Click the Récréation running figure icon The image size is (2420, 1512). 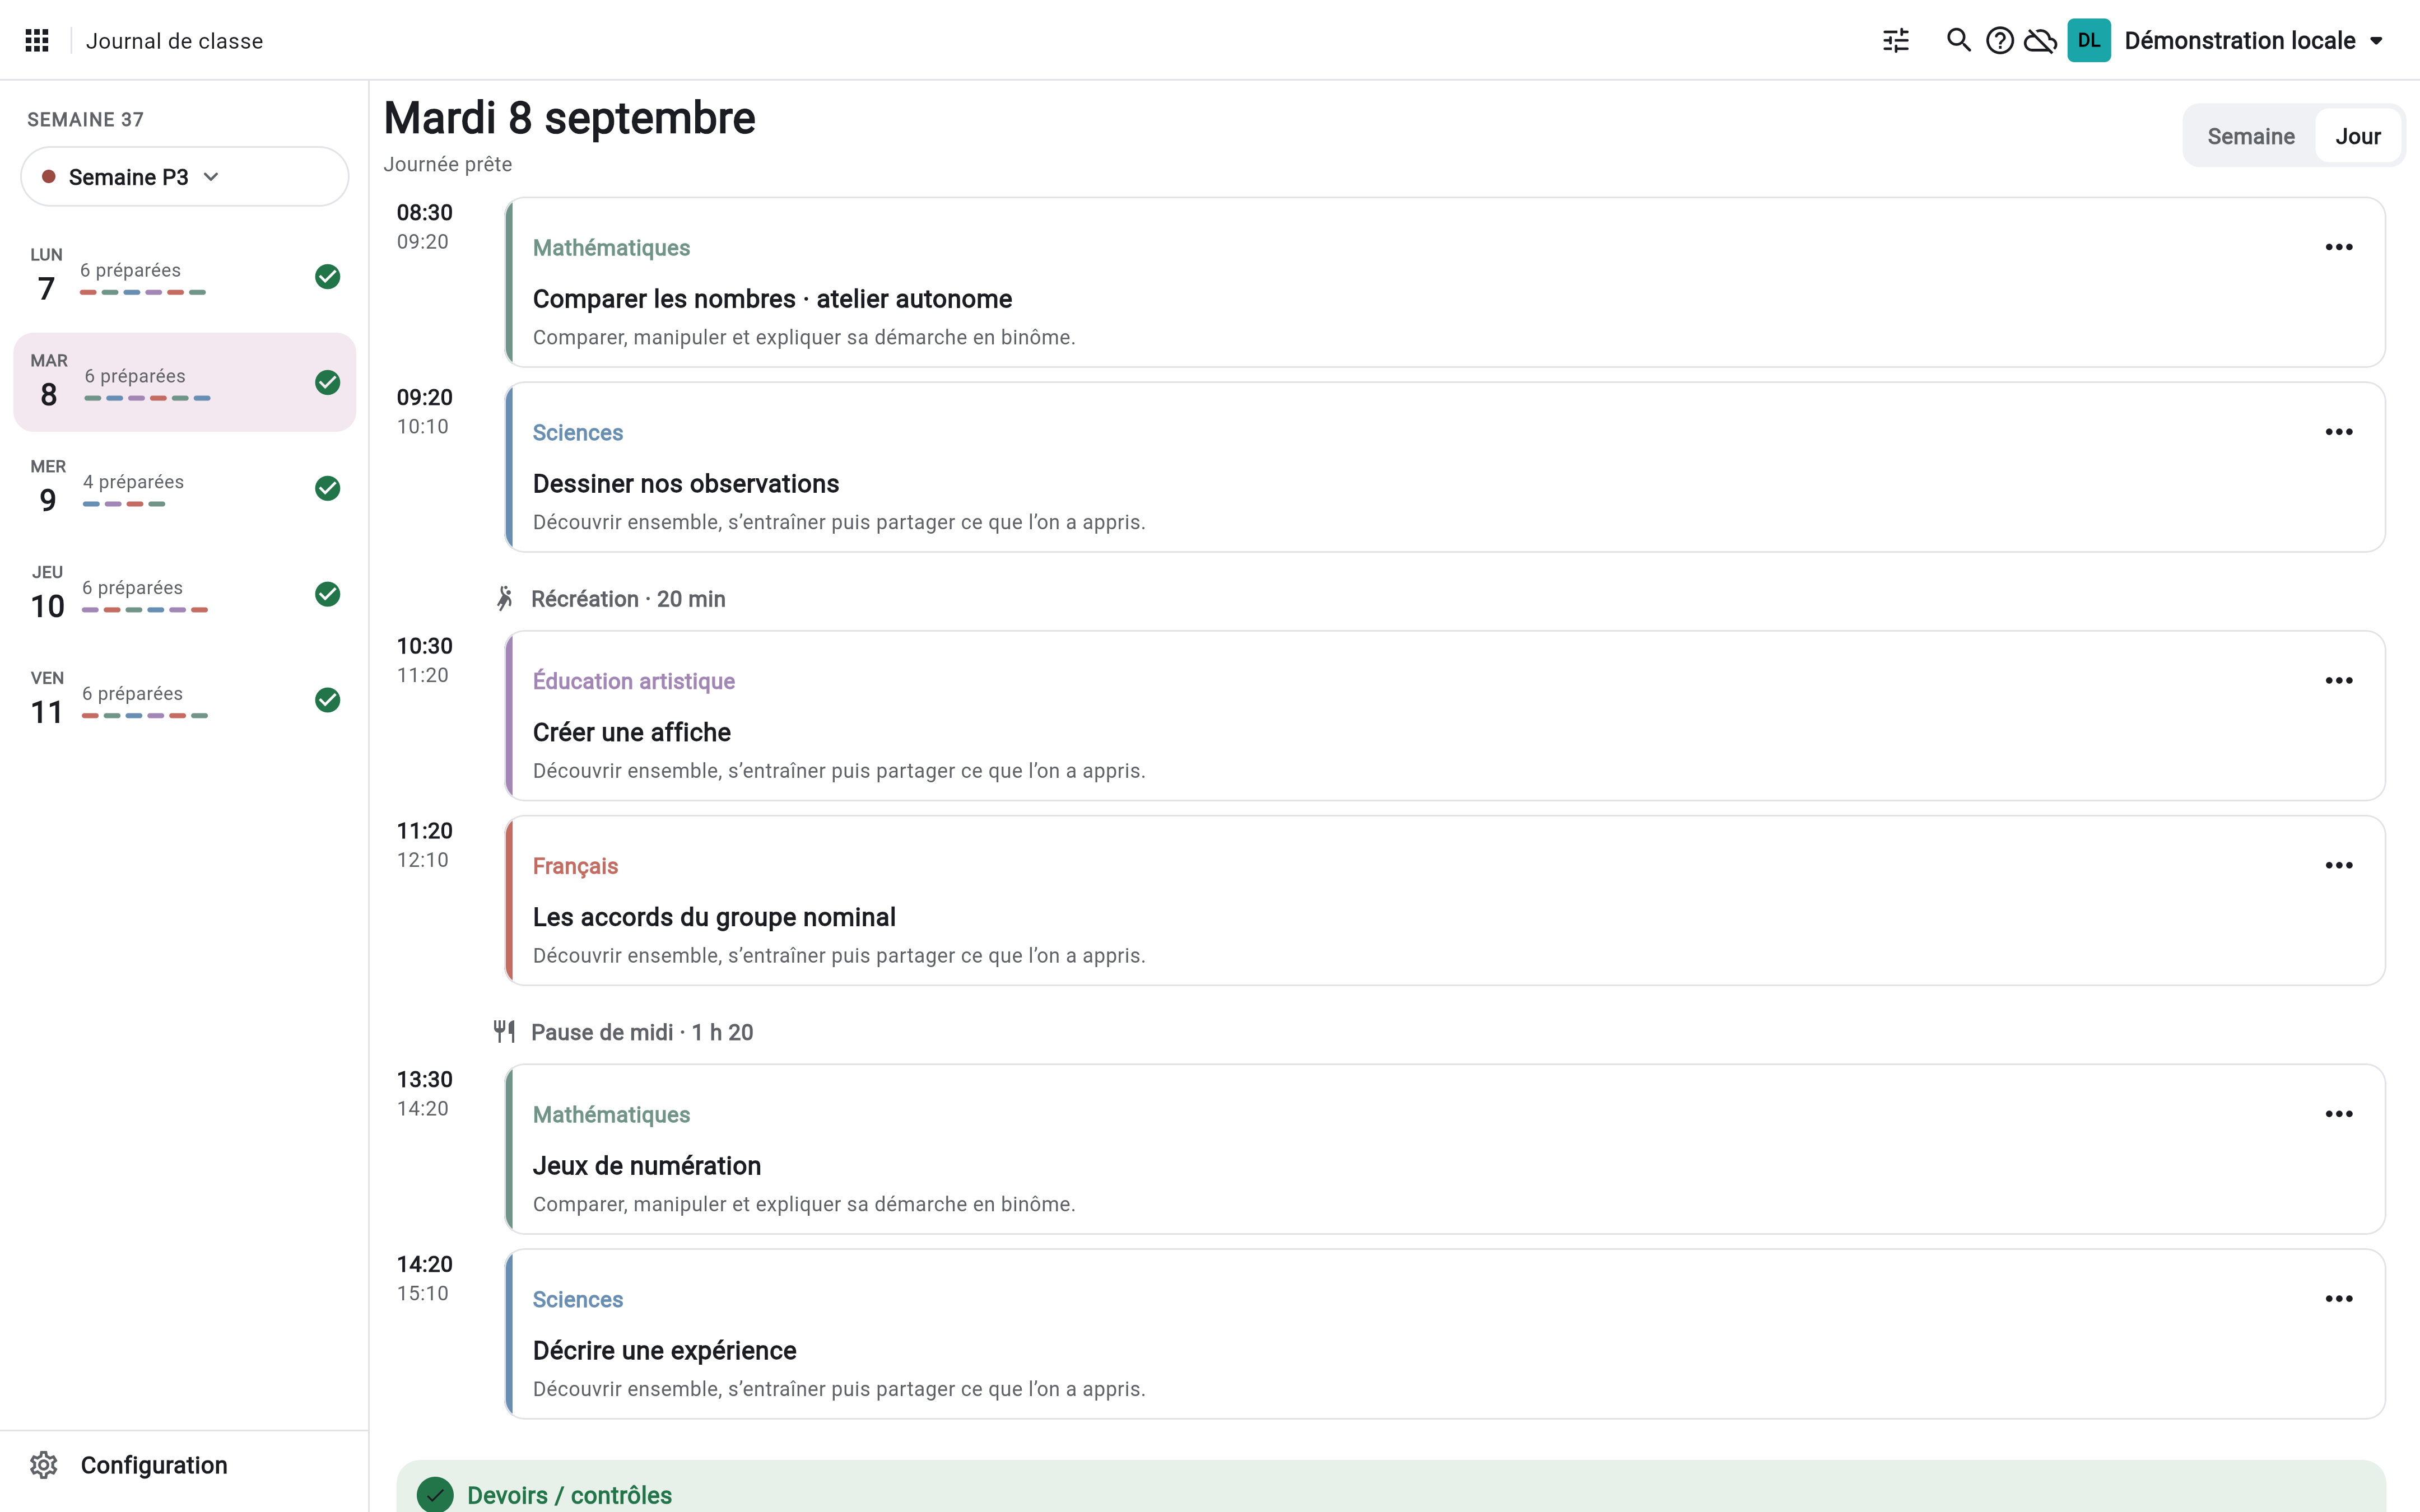click(505, 598)
